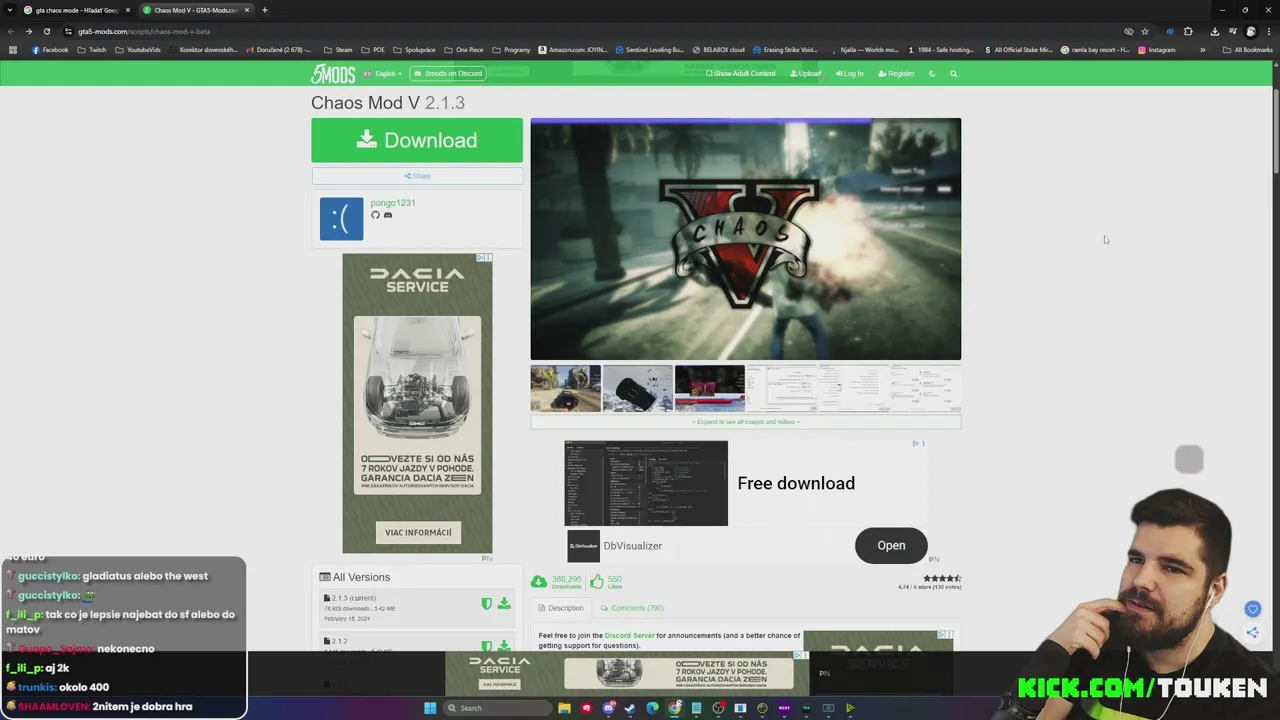
Task: Open Windows Start menu
Action: [430, 708]
